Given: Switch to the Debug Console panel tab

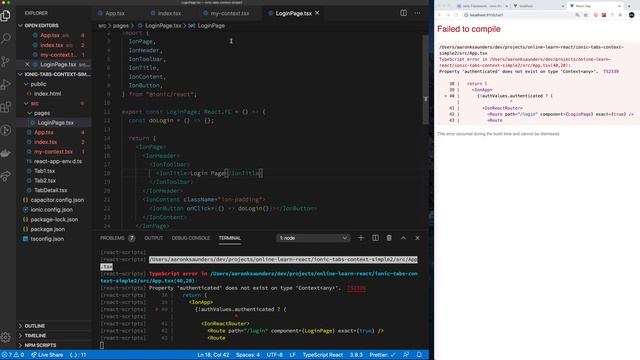Looking at the screenshot, I should pos(191,238).
